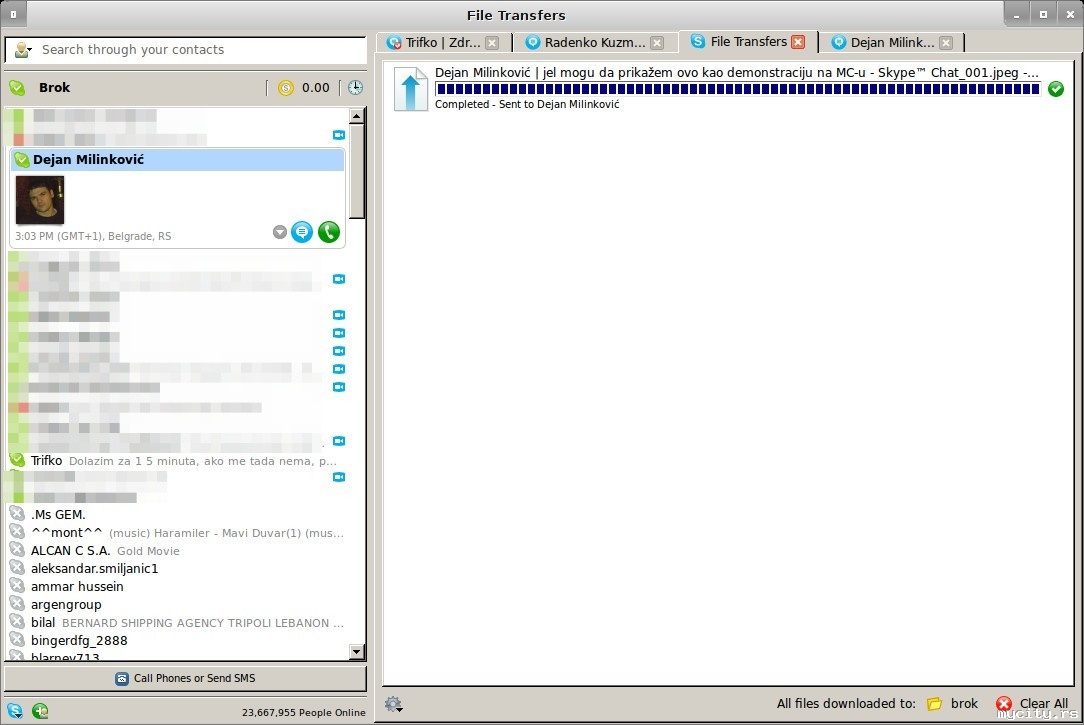Screen dimensions: 1084x725
Task: Open Skype menu icon at bottom left
Action: coord(15,711)
